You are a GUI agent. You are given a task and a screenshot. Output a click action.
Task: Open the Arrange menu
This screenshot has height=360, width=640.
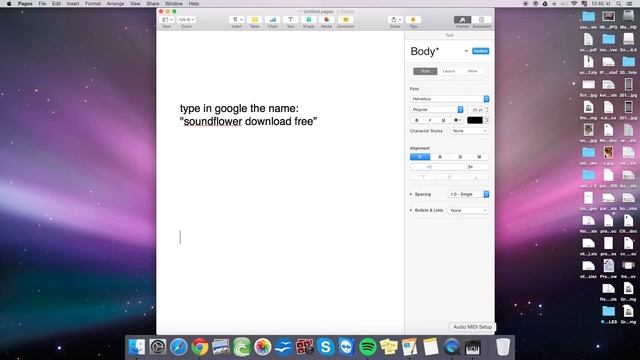(115, 4)
